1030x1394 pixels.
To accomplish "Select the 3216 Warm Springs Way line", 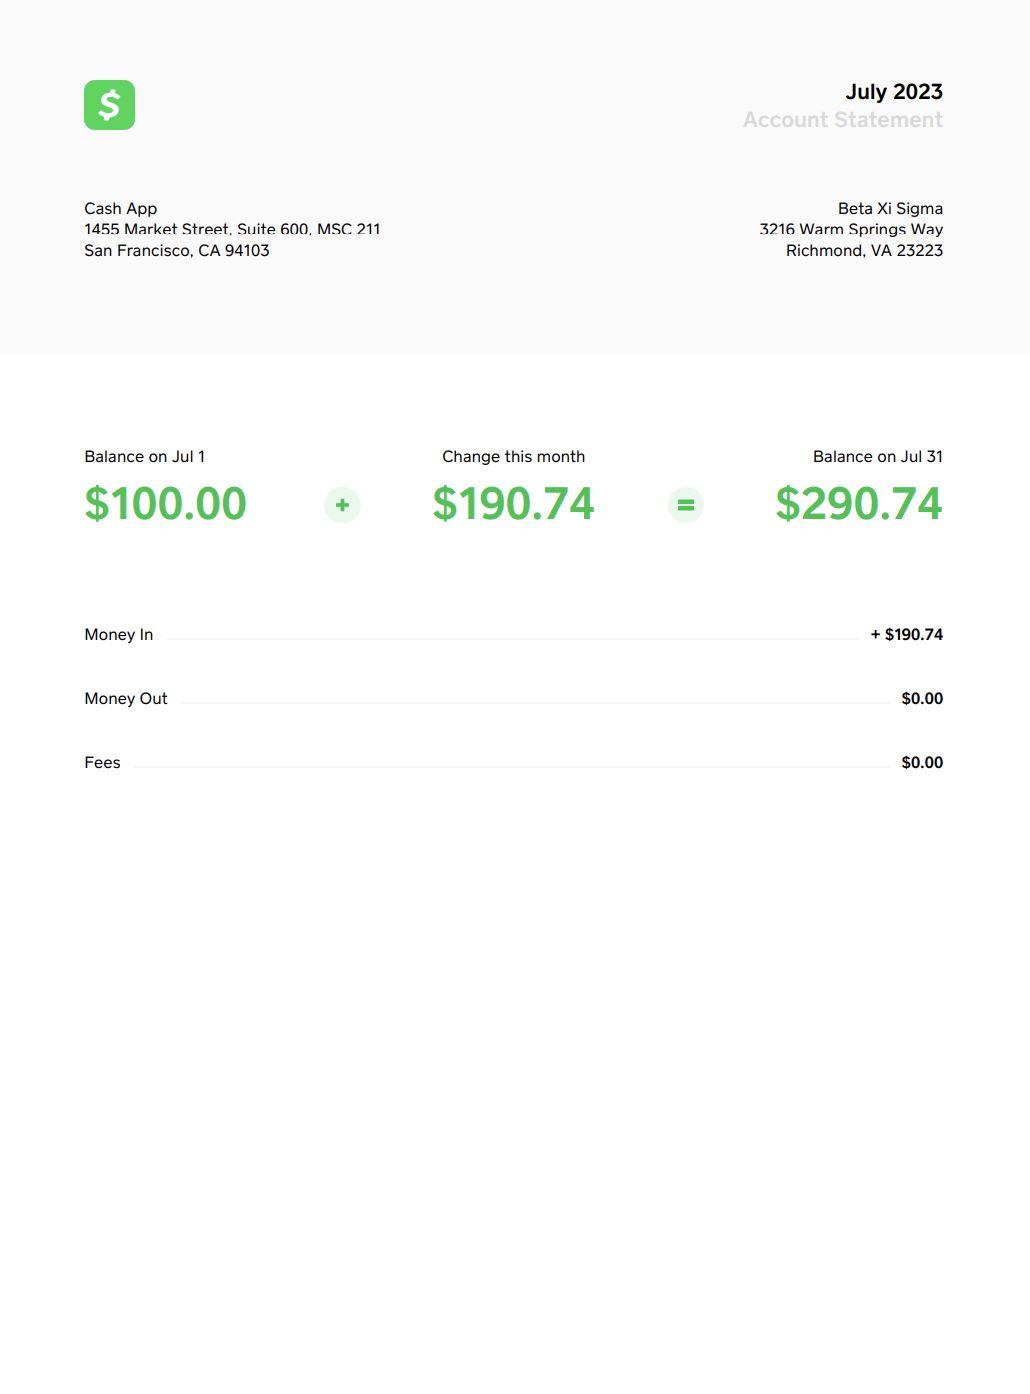I will (x=851, y=229).
